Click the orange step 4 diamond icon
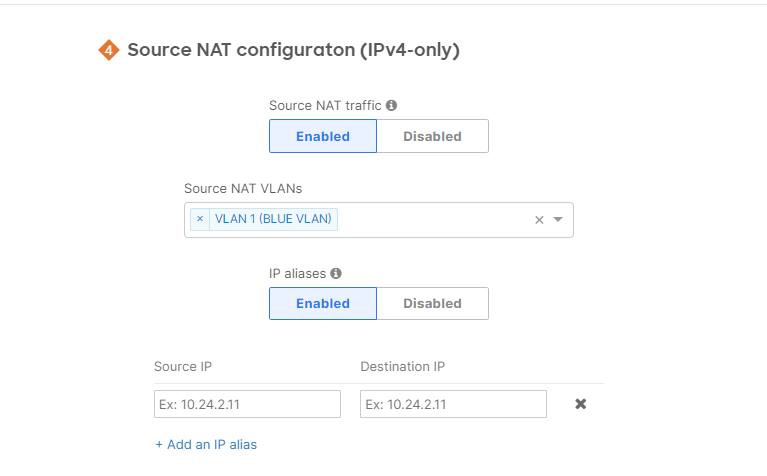 [109, 50]
